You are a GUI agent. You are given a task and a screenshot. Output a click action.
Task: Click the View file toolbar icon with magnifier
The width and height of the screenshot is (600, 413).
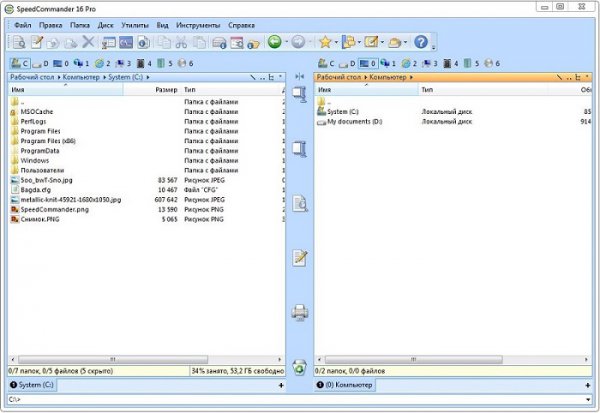[18, 42]
